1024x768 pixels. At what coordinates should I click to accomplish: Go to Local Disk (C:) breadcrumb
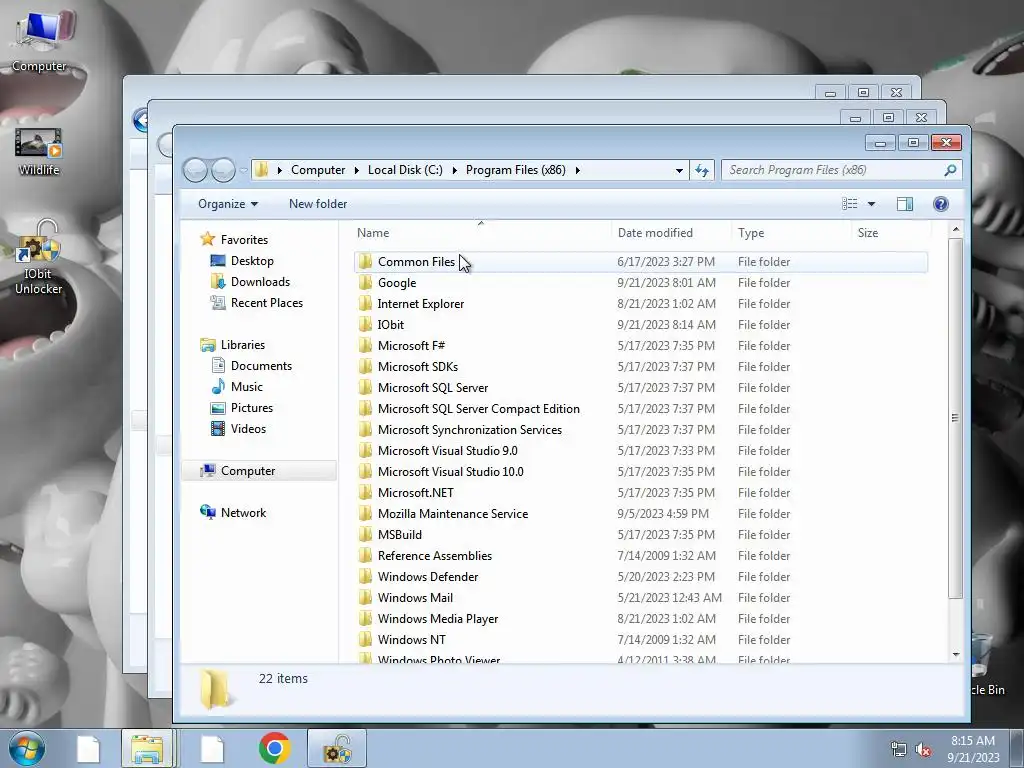click(x=405, y=170)
